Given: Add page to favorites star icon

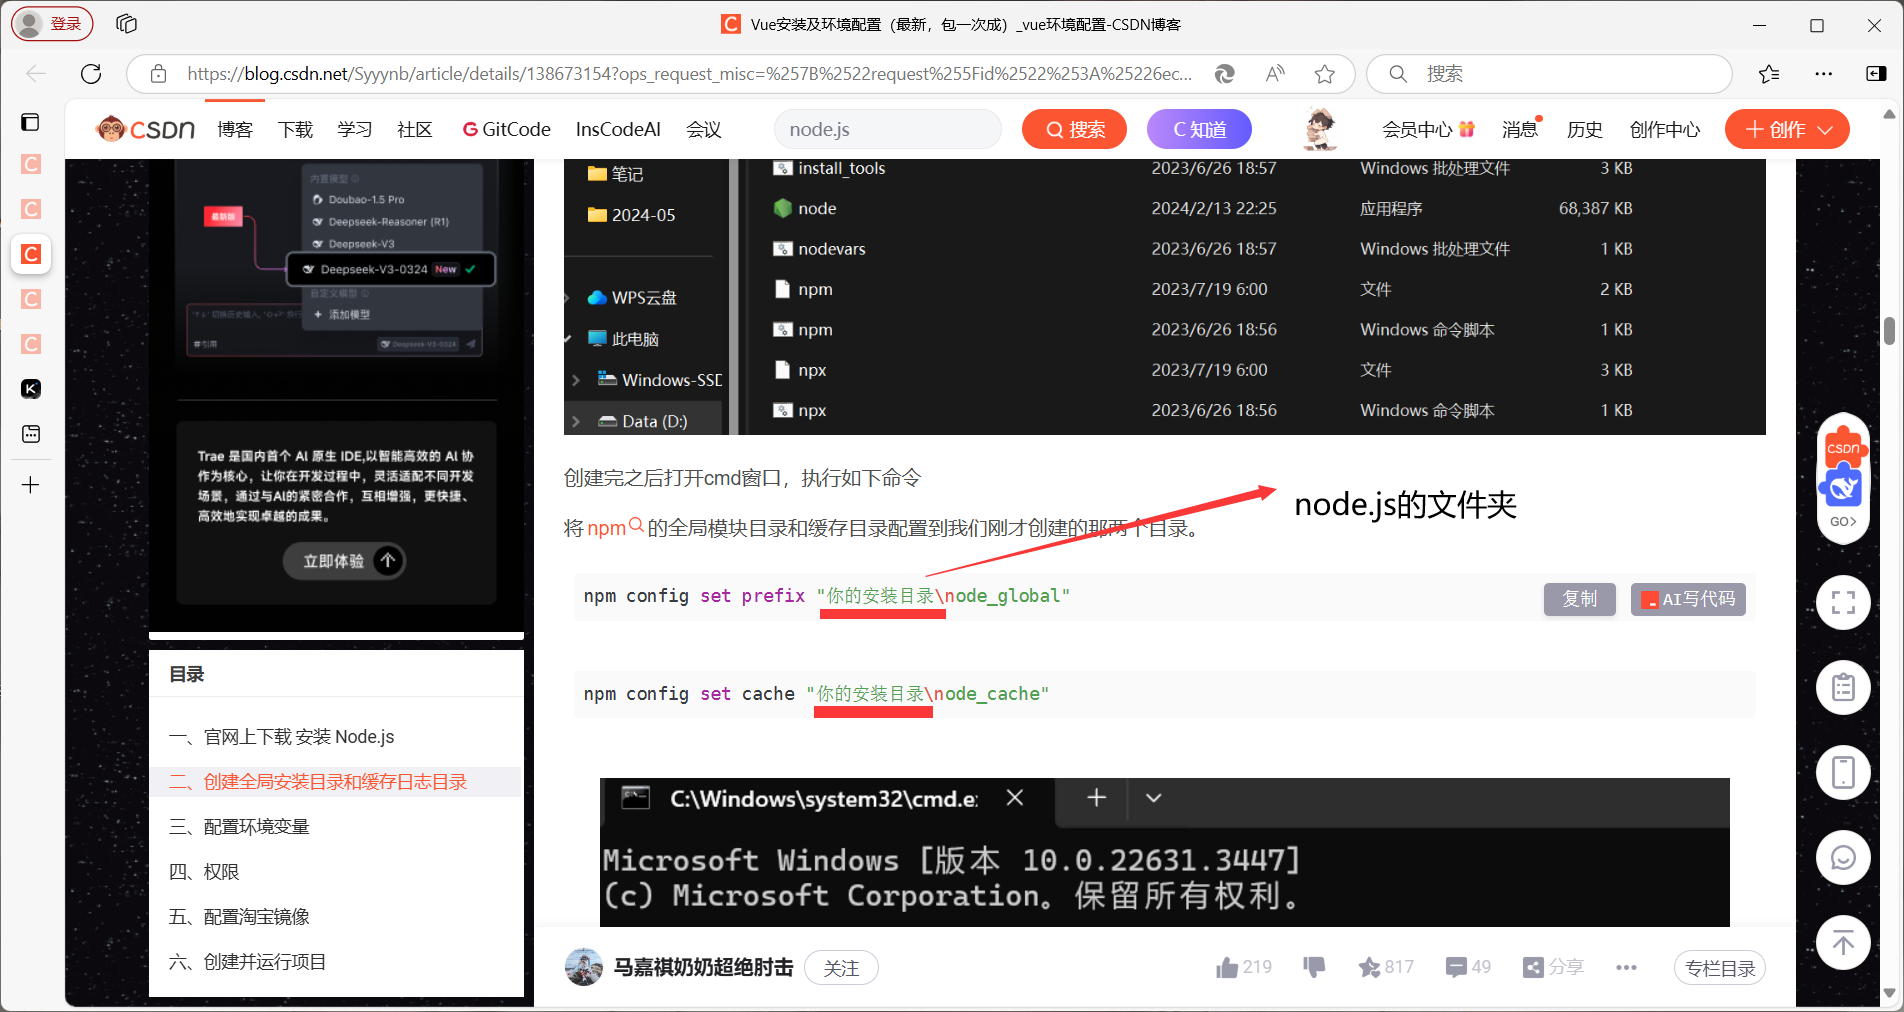Looking at the screenshot, I should pyautogui.click(x=1325, y=74).
